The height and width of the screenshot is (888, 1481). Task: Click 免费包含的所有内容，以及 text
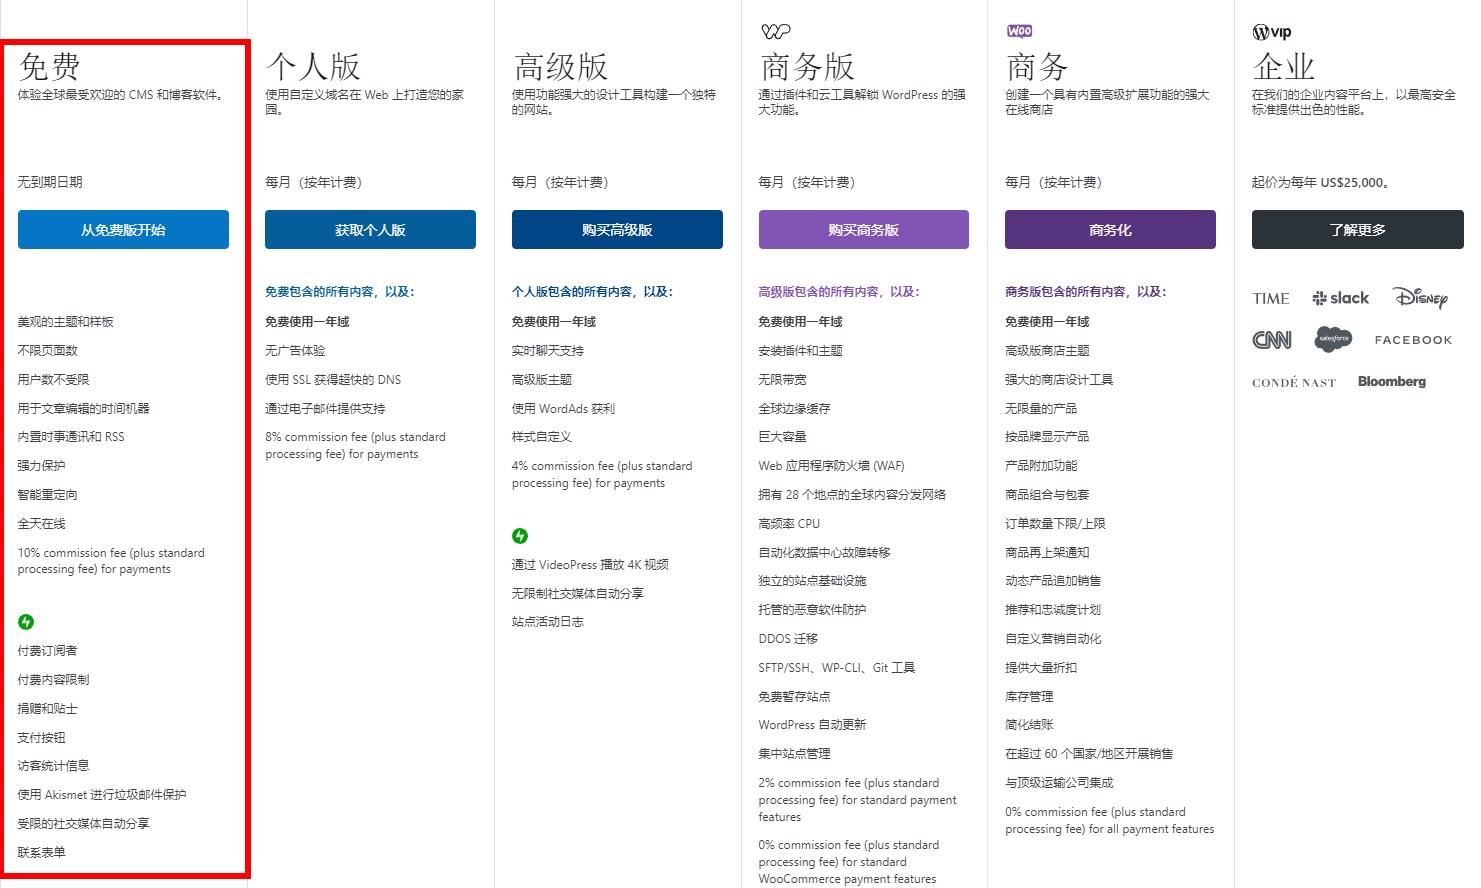pyautogui.click(x=339, y=292)
